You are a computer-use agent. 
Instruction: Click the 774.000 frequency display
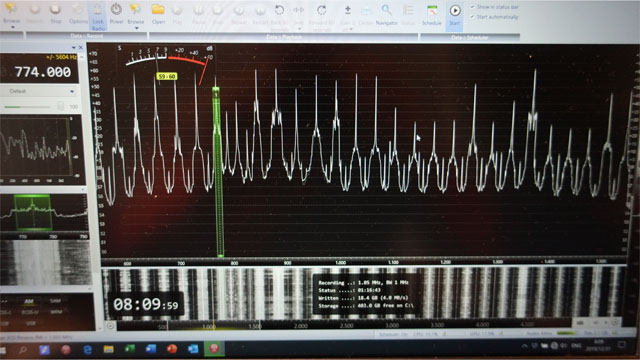coord(42,72)
